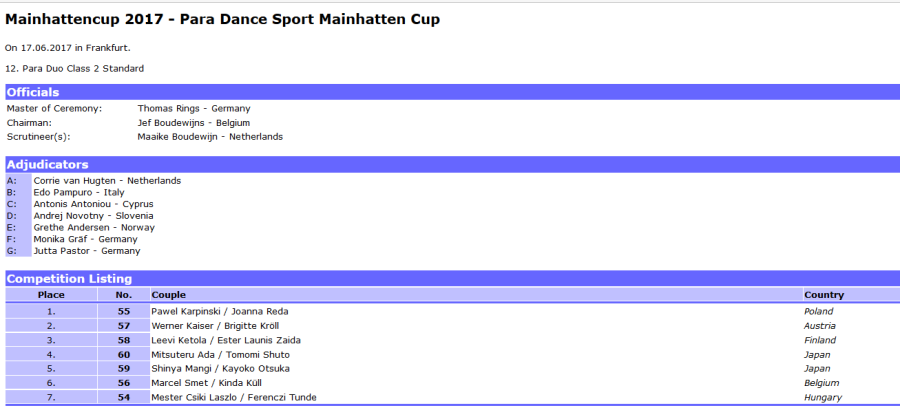Select couple Shinya Mangi / Kayoko Otsuka
Screen dimensions: 900x408
(x=221, y=369)
